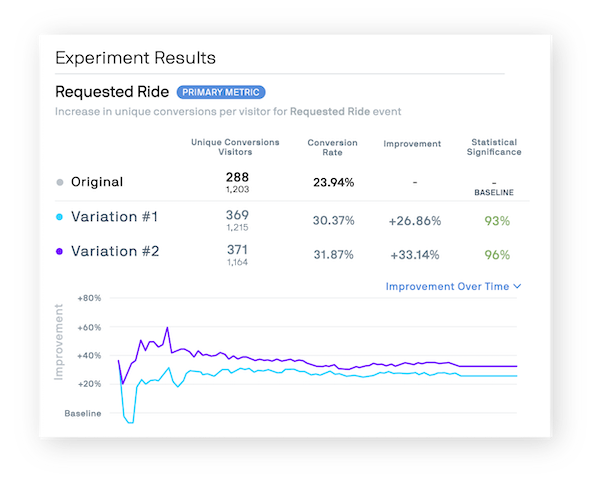Select the Variation #2 row label
The width and height of the screenshot is (600, 480).
[115, 251]
